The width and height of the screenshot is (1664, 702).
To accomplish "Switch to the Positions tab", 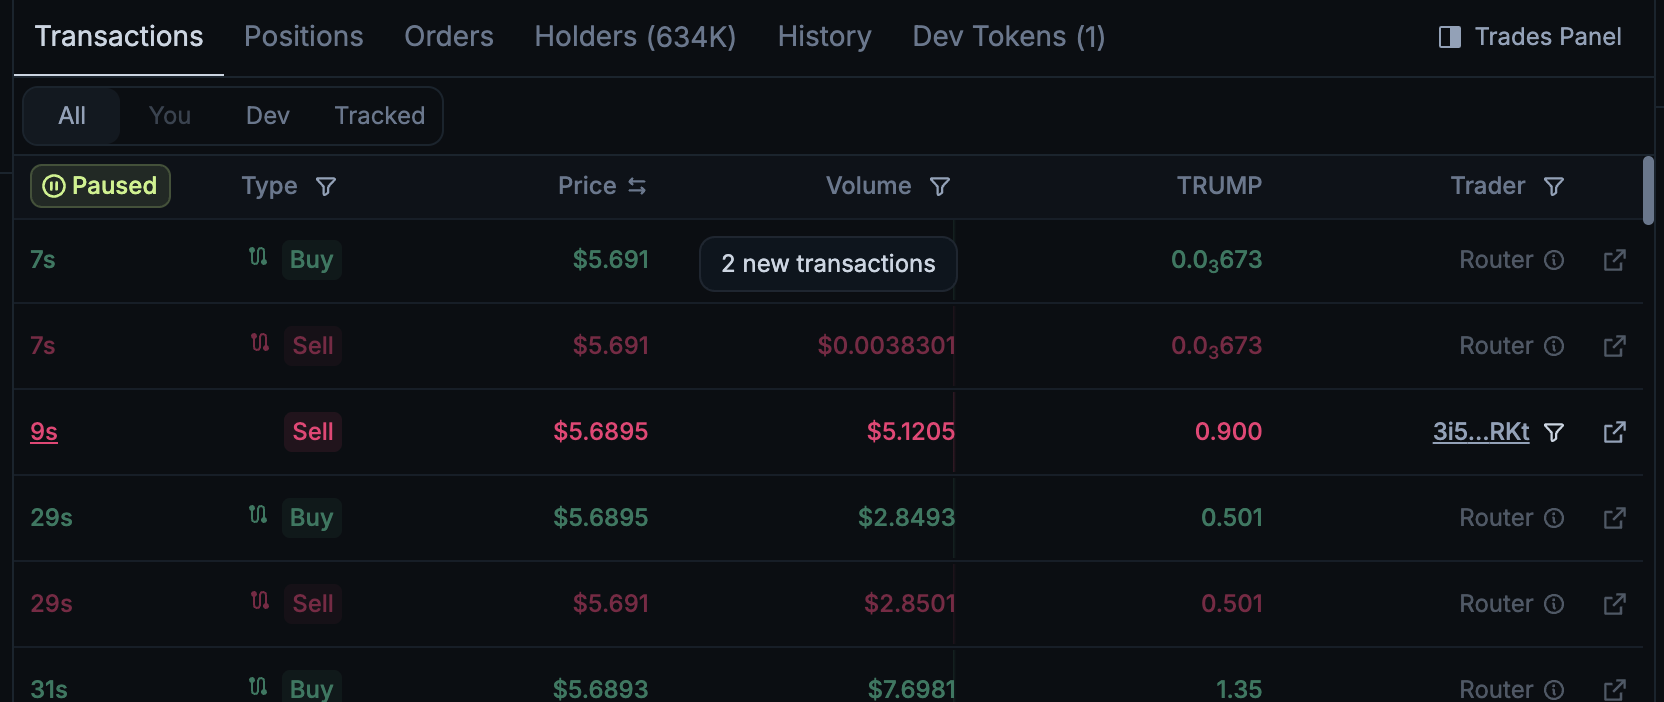I will pyautogui.click(x=304, y=37).
